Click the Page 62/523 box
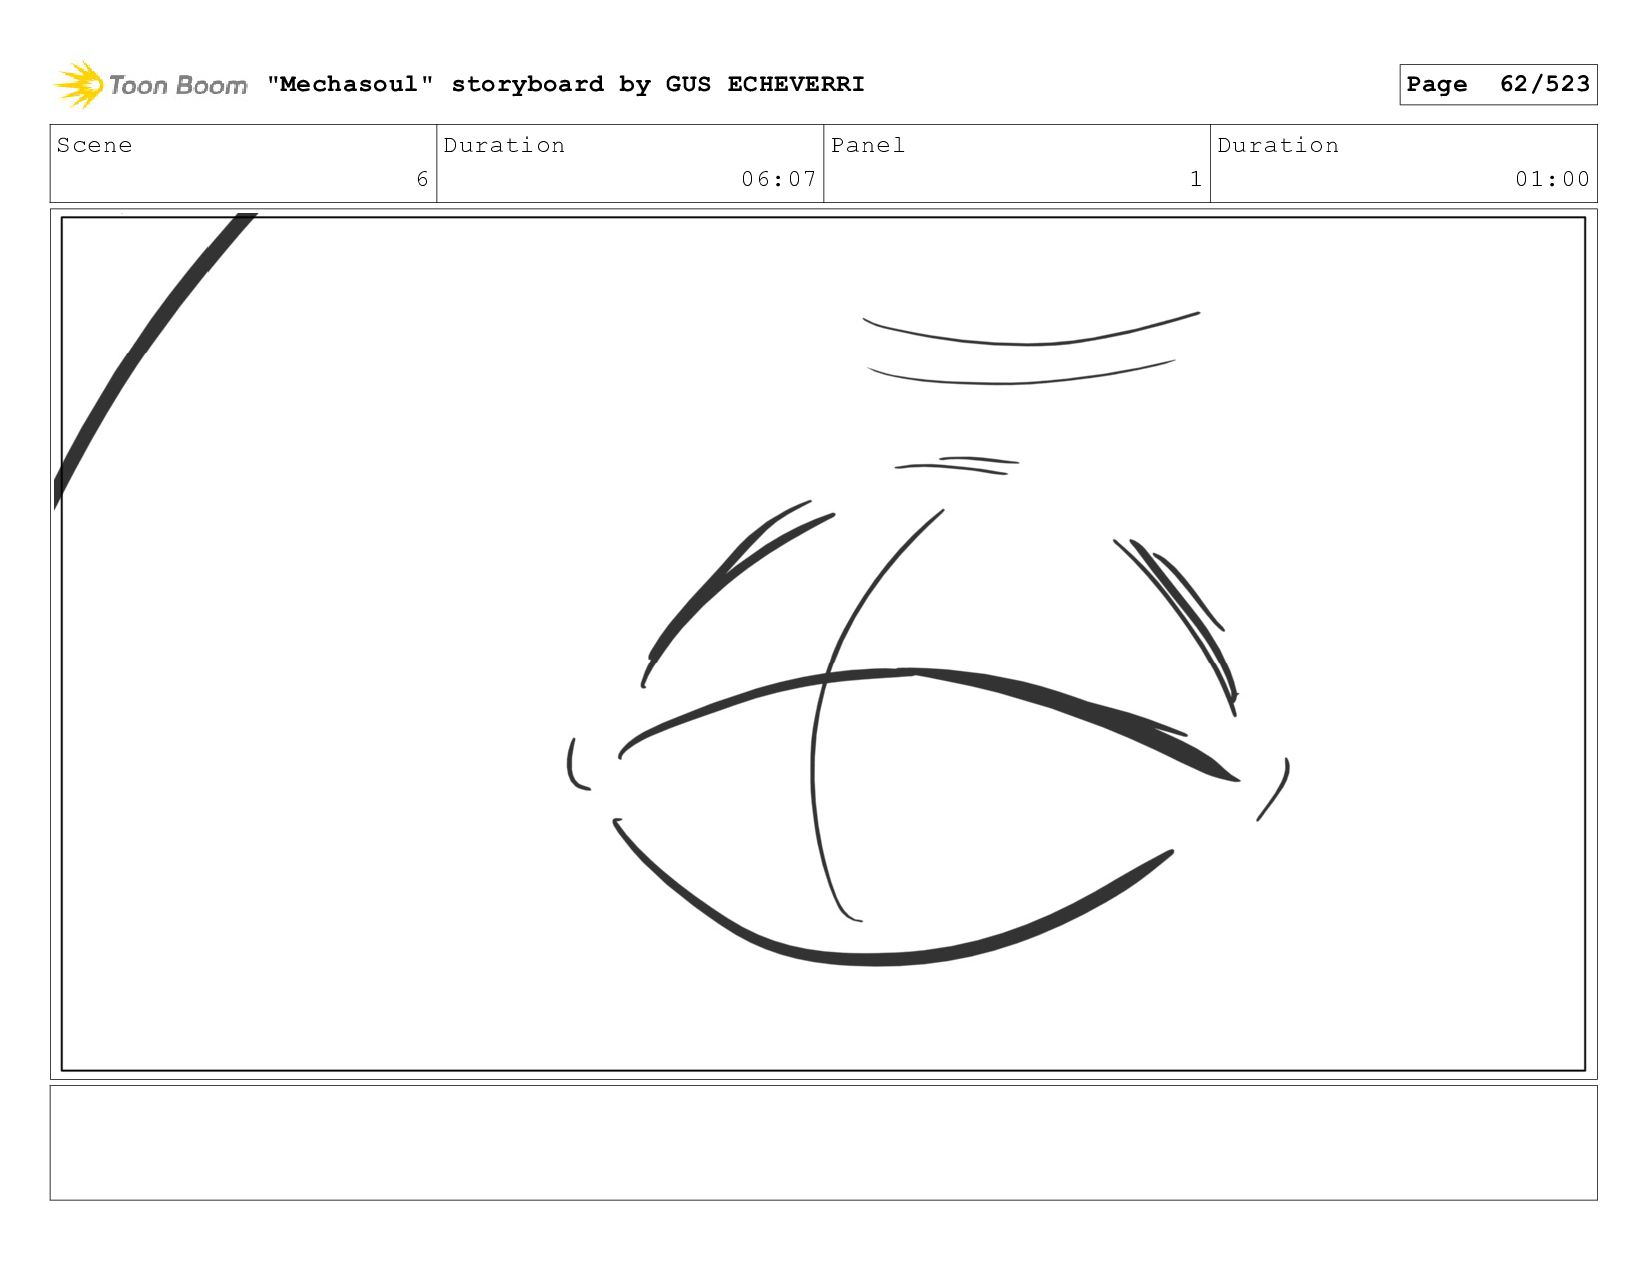The height and width of the screenshot is (1275, 1650). 1498,84
